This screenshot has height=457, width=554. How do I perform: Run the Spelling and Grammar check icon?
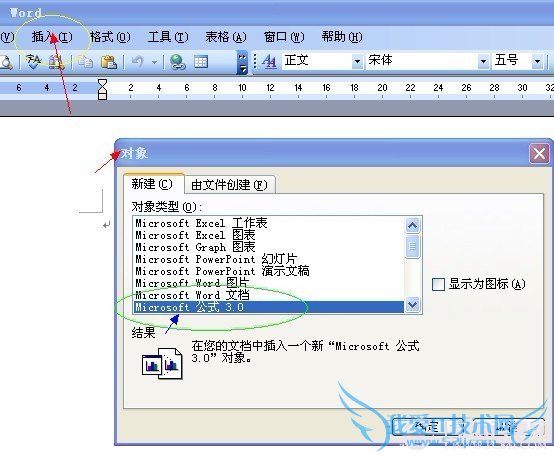34,62
